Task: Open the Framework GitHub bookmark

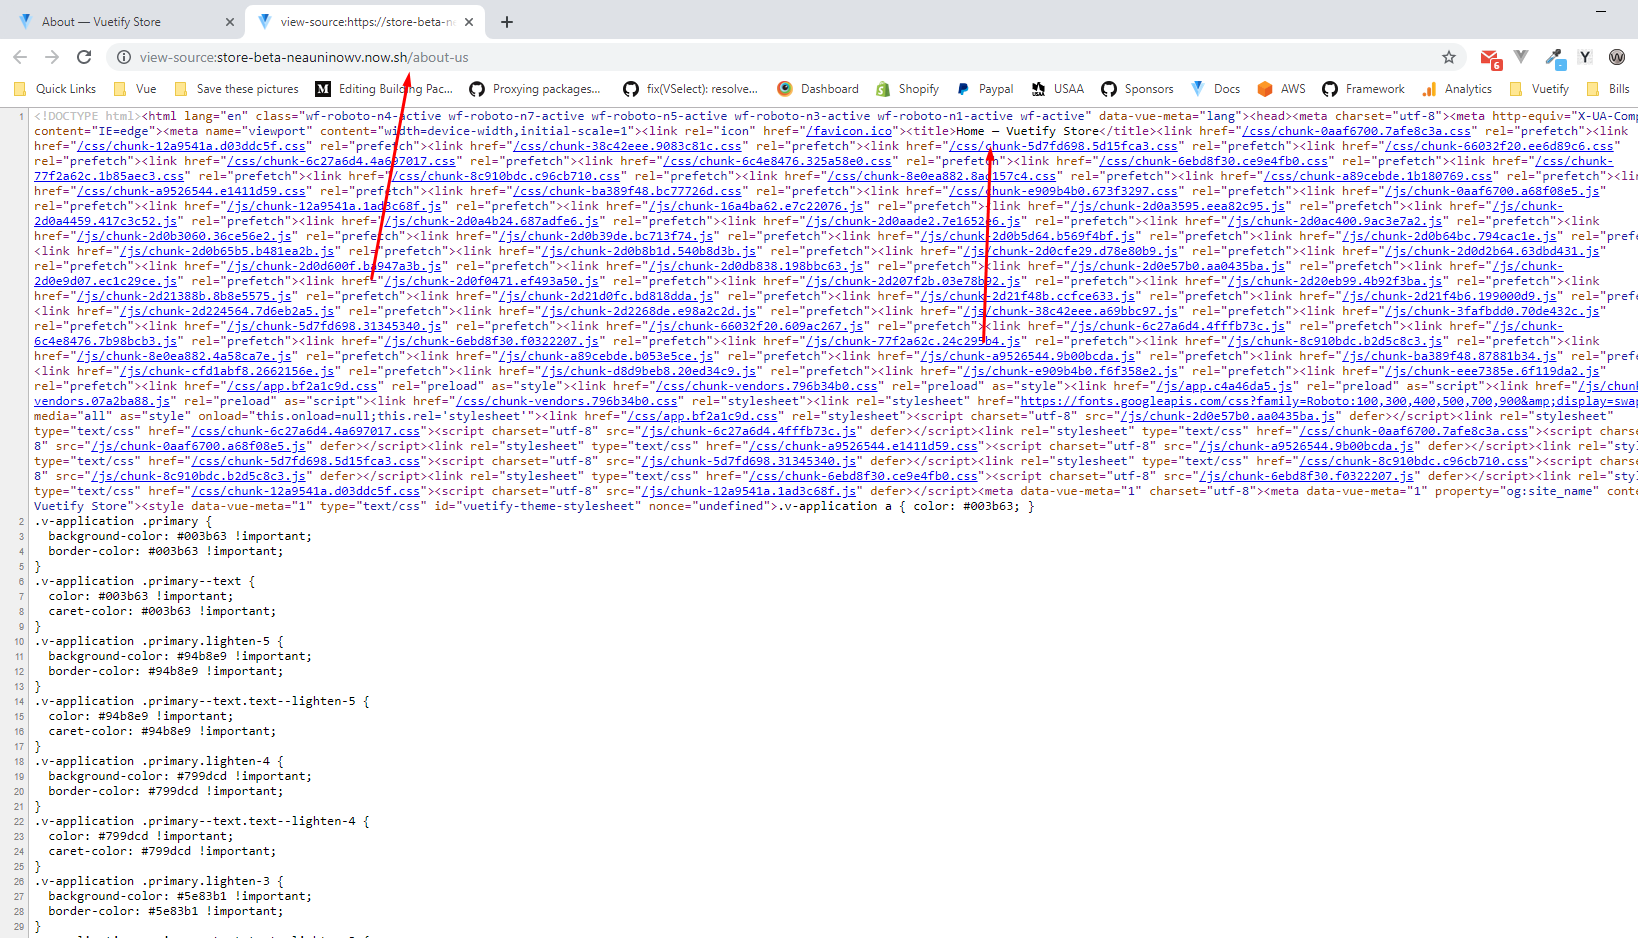Action: tap(1363, 89)
